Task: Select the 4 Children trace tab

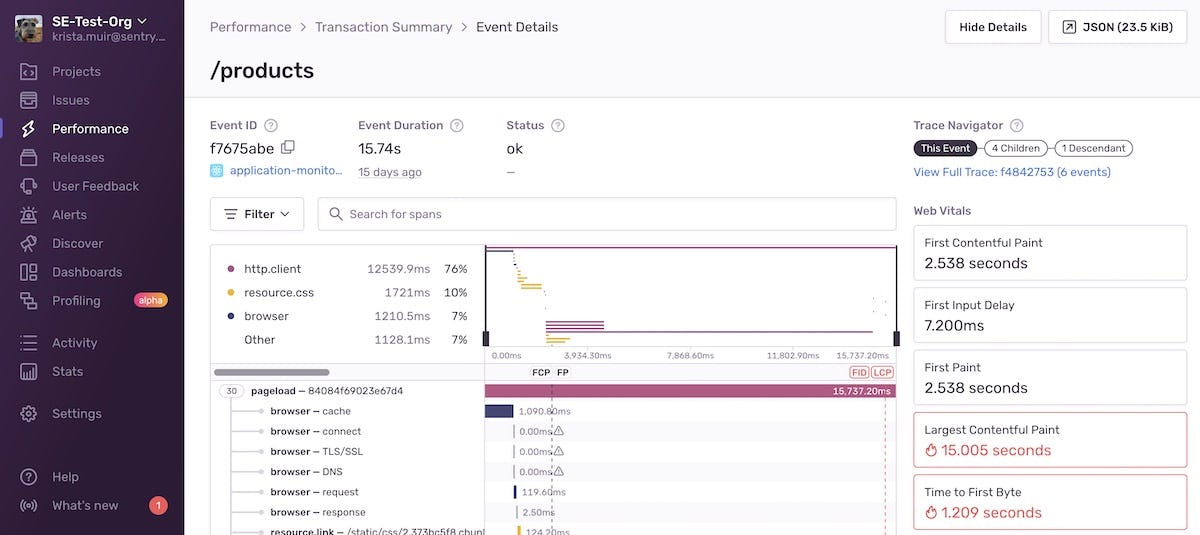Action: 1015,148
